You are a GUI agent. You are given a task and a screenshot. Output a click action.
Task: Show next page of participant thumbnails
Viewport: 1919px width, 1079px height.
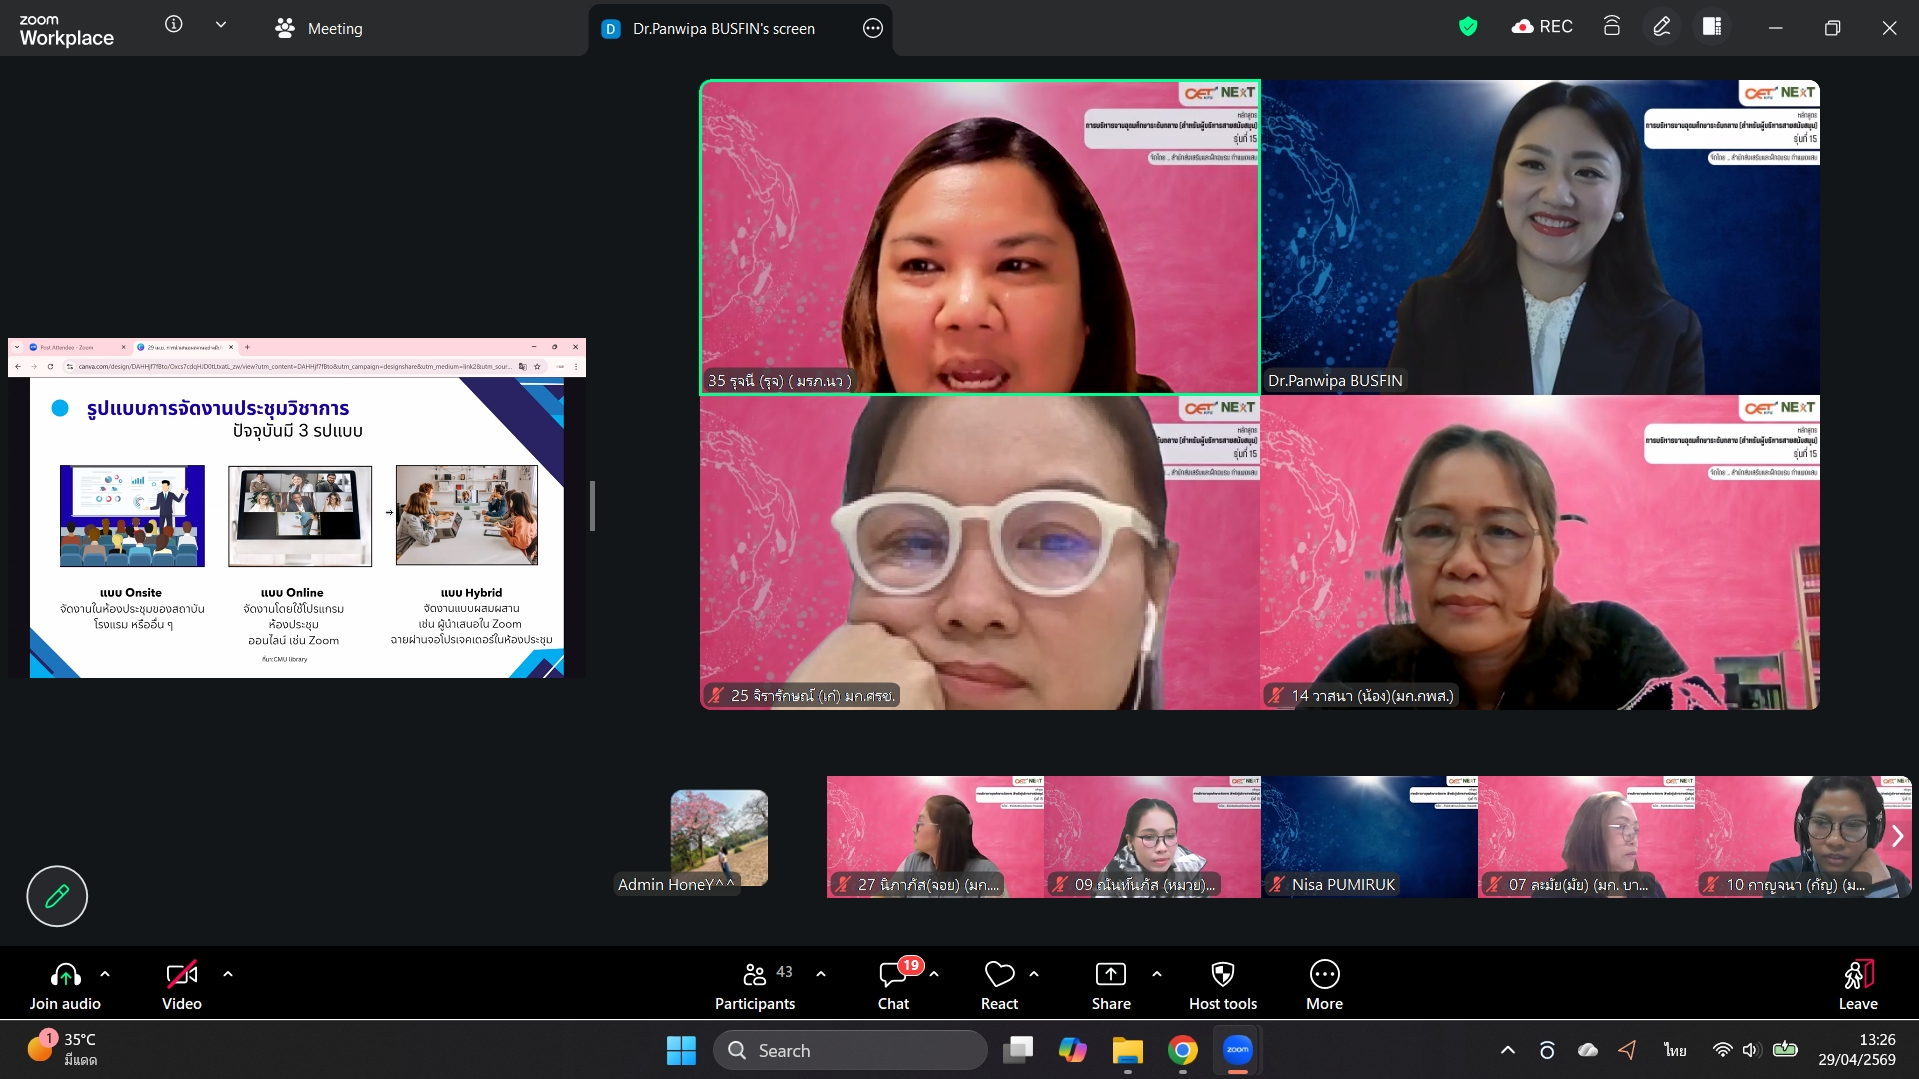point(1897,836)
